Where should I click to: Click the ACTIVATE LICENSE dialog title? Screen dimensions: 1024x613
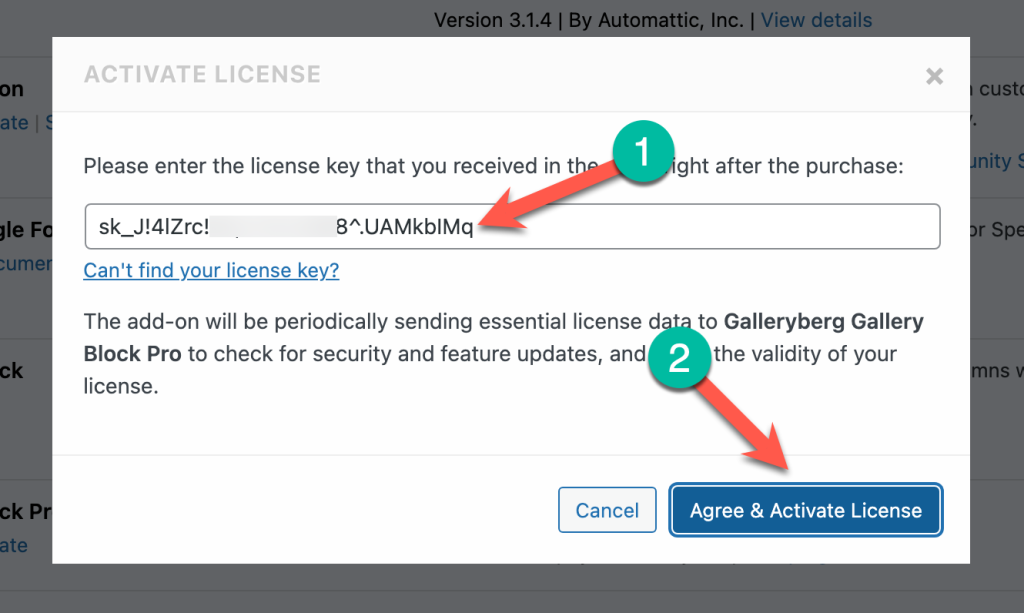202,75
